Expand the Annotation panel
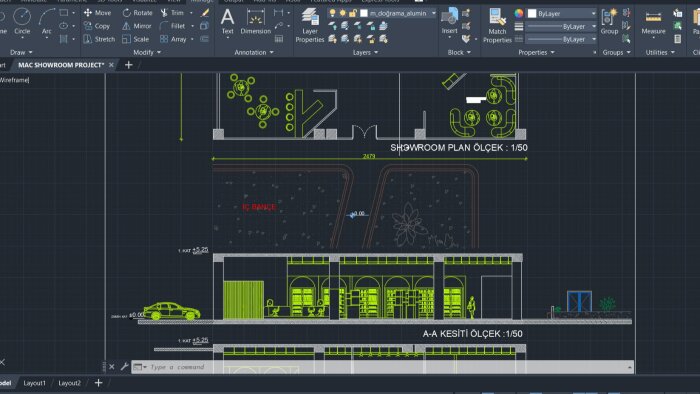The height and width of the screenshot is (394, 700). tap(254, 52)
